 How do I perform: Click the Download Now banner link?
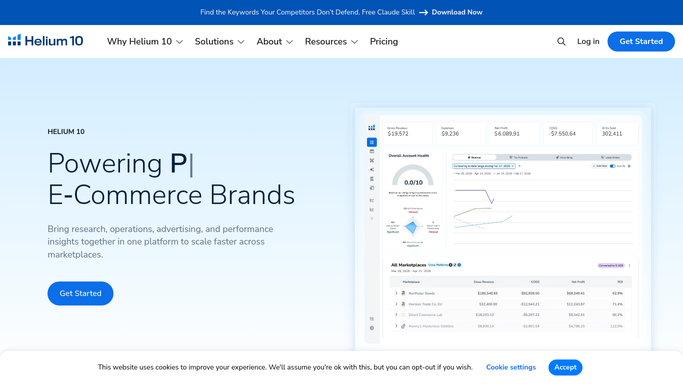click(457, 12)
